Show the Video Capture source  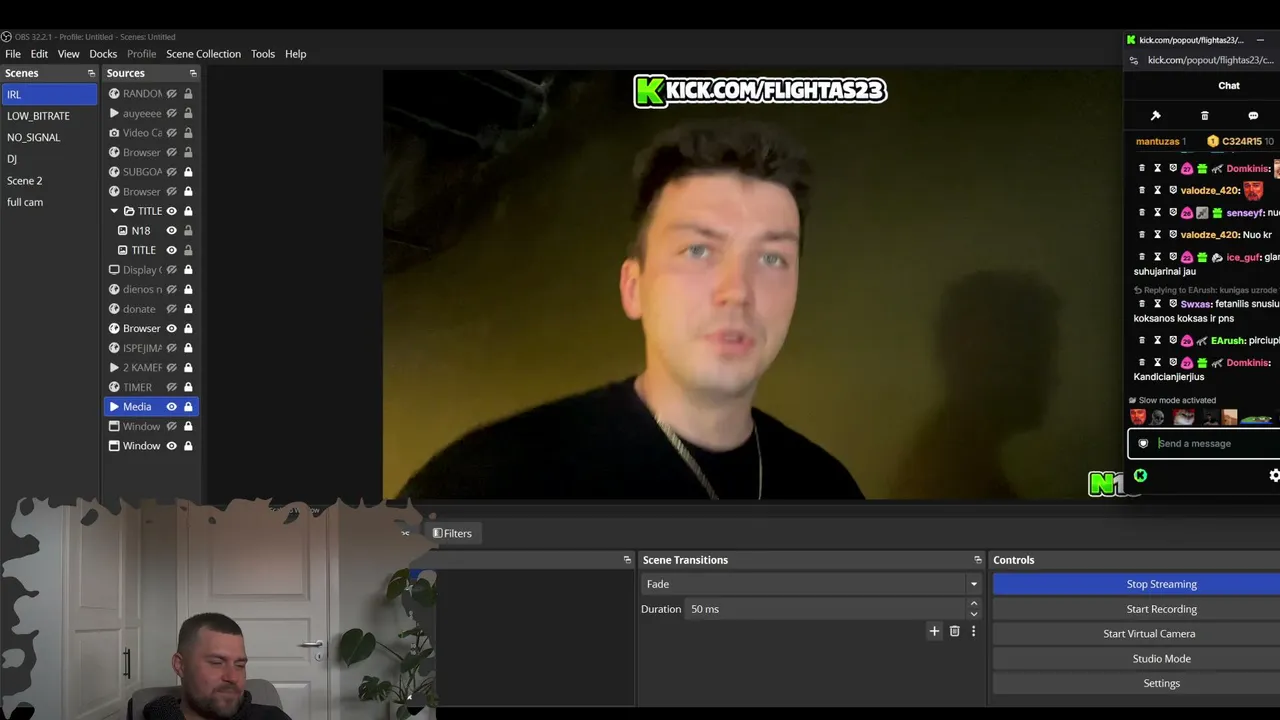point(171,133)
